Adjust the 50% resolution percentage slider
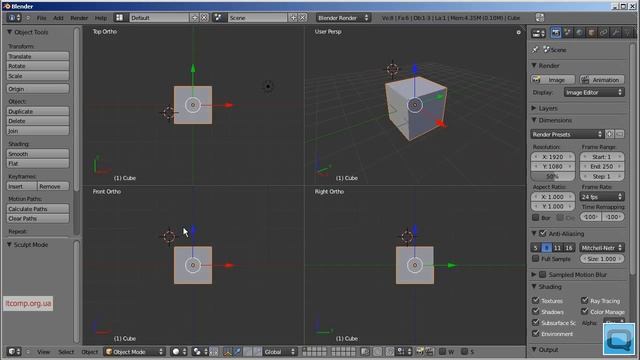Screen dimensions: 640x360 [x=553, y=176]
